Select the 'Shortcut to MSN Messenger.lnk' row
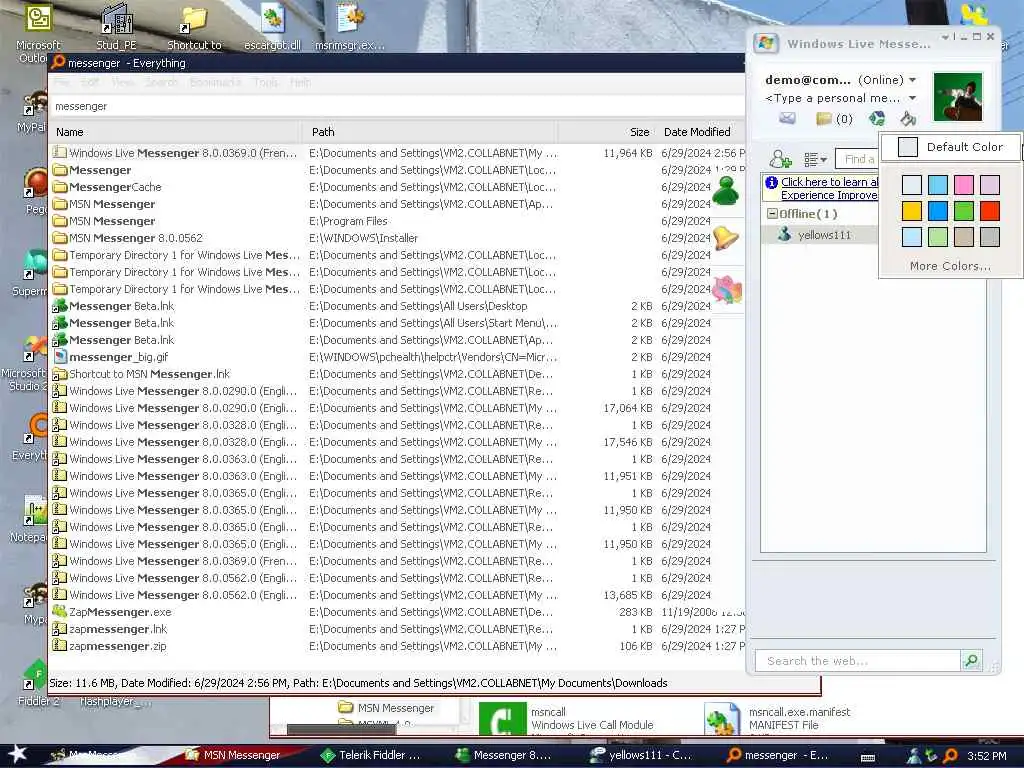 (397, 374)
